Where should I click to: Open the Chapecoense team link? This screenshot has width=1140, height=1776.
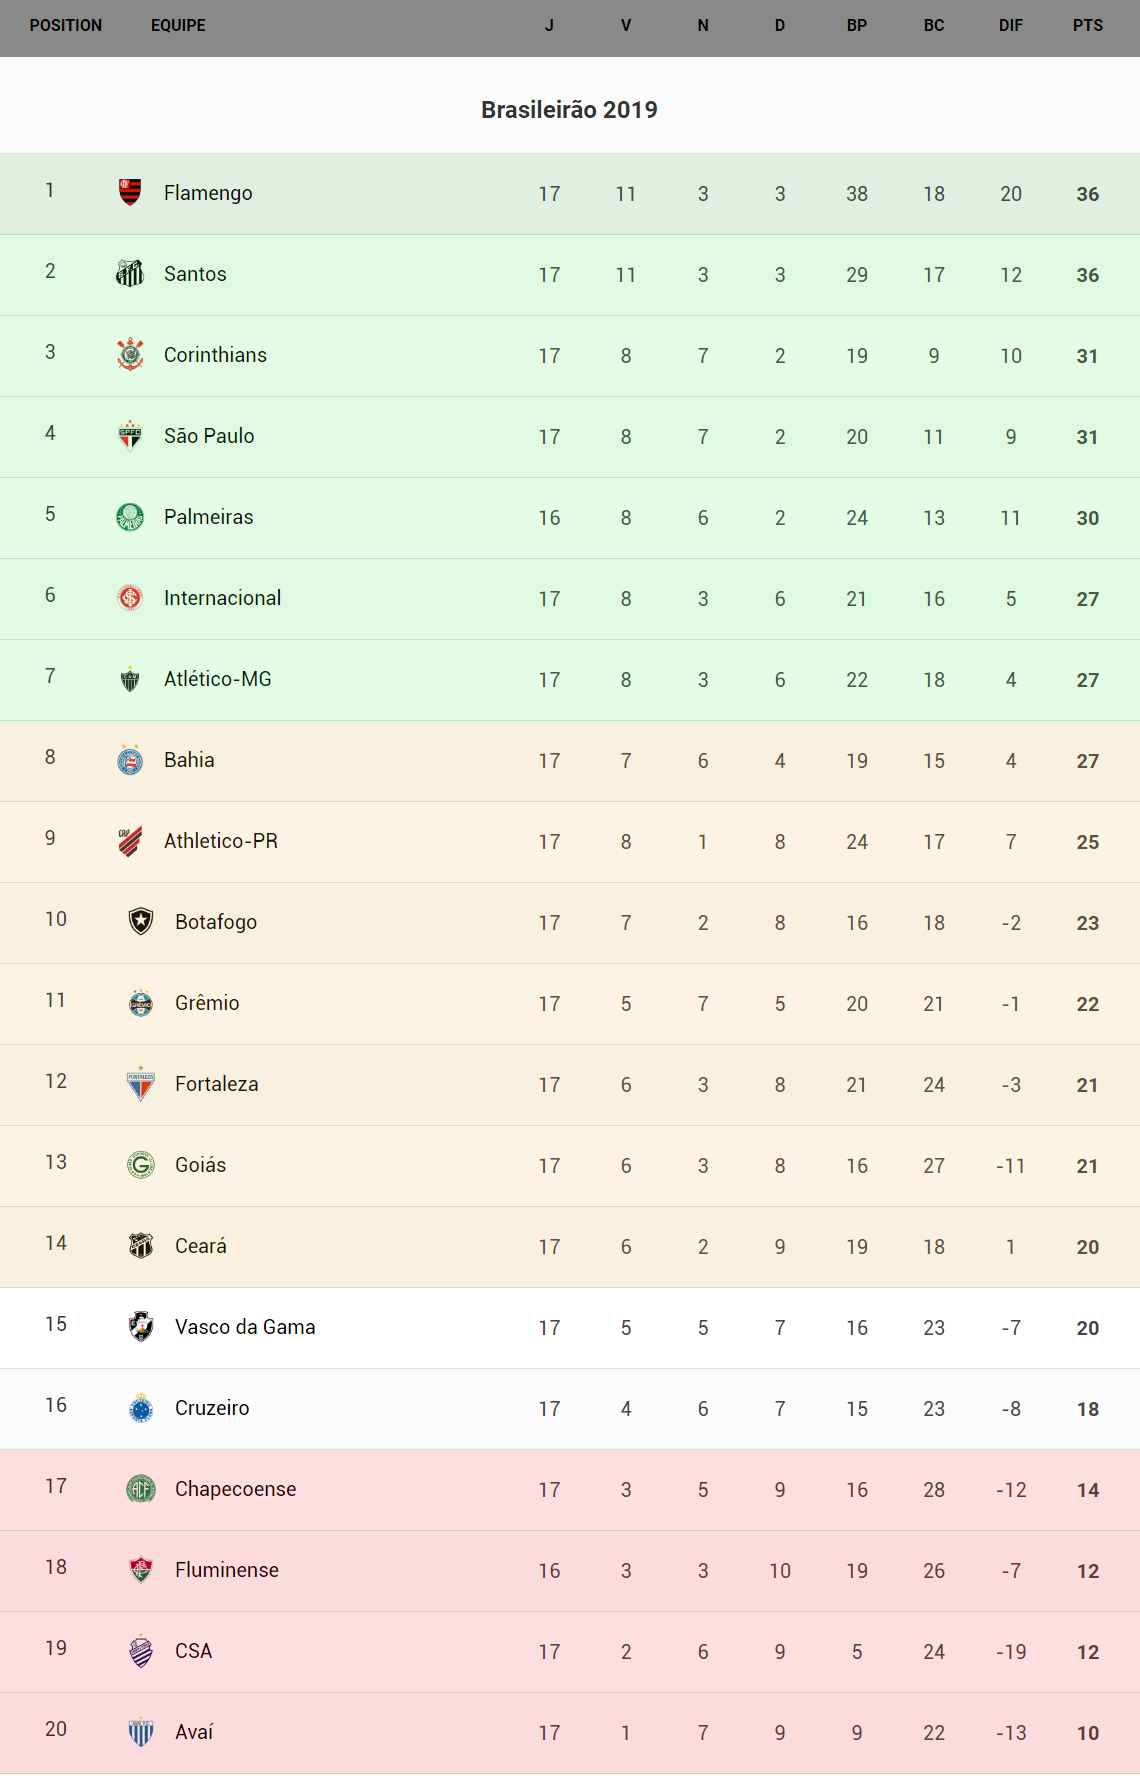235,1489
